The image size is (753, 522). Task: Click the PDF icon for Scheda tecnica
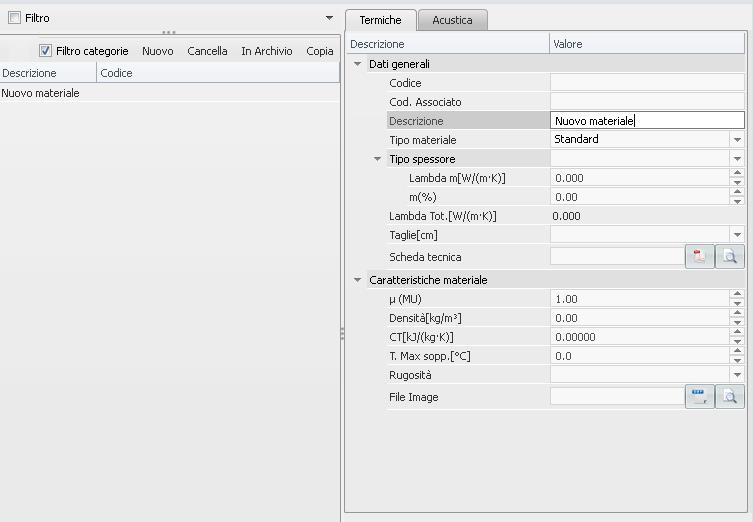(699, 257)
